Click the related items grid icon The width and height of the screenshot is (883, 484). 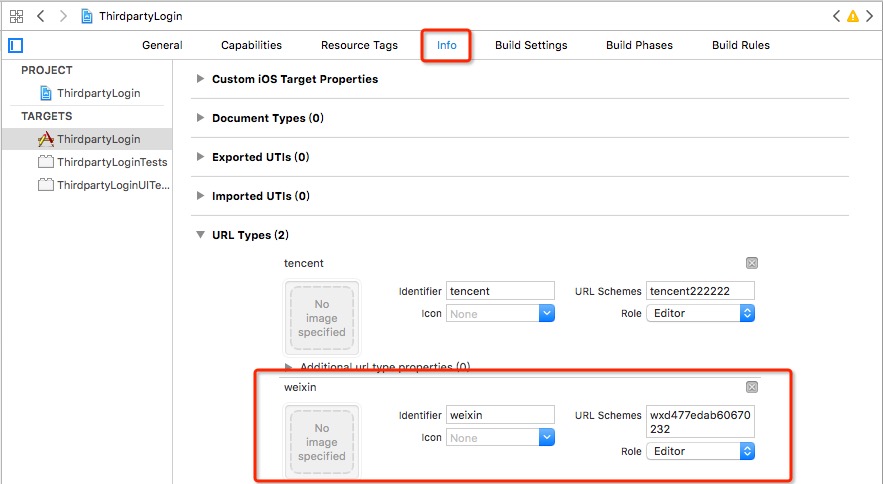click(x=16, y=17)
